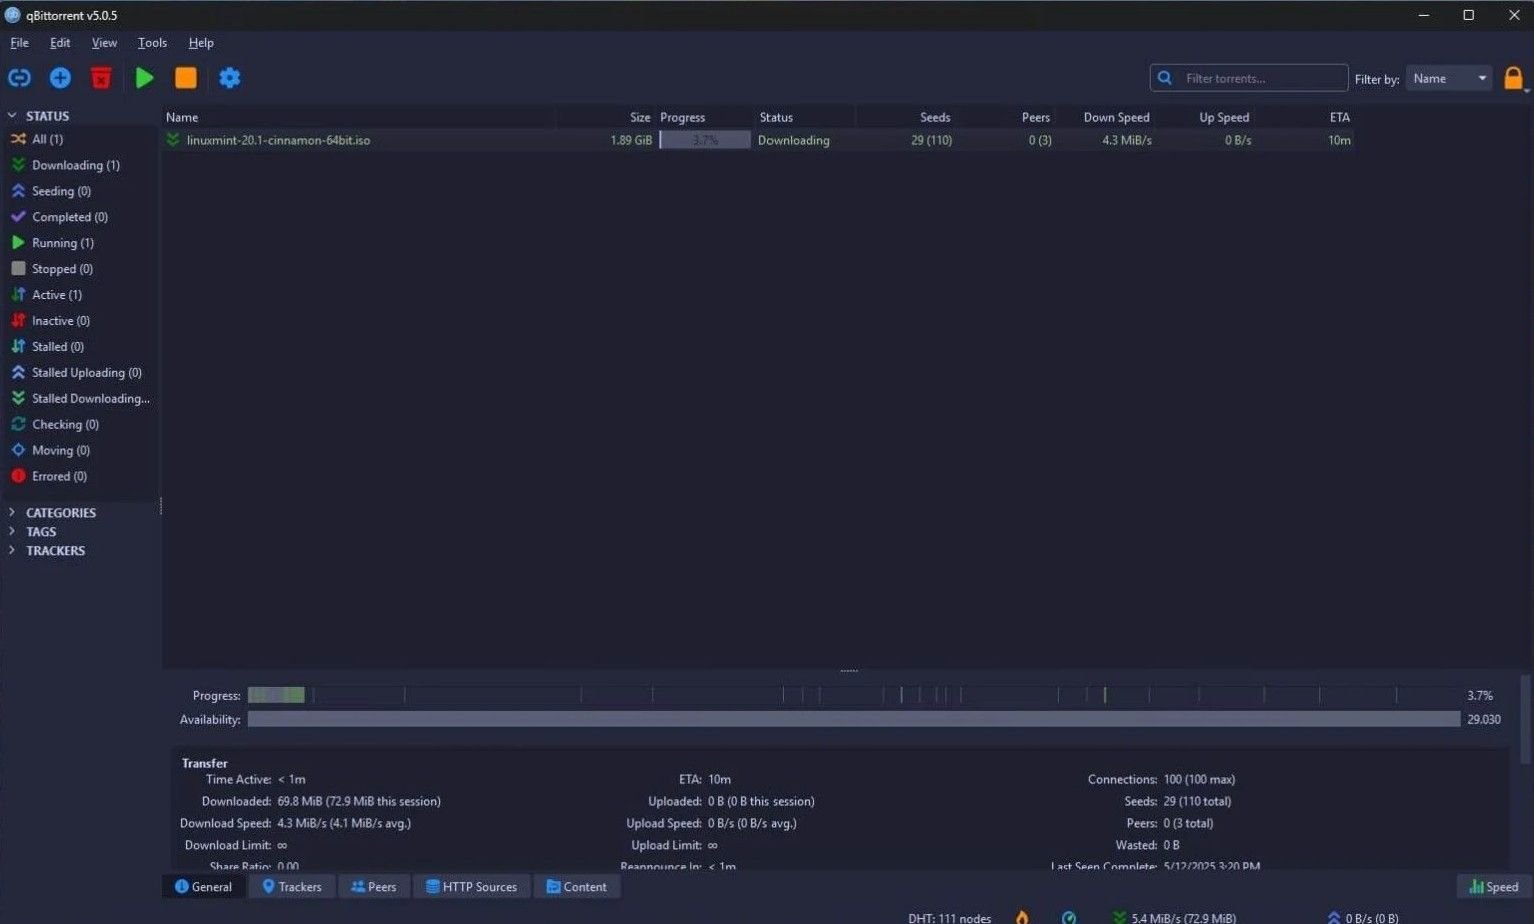Start torrents with the green play icon
1534x924 pixels.
point(144,78)
